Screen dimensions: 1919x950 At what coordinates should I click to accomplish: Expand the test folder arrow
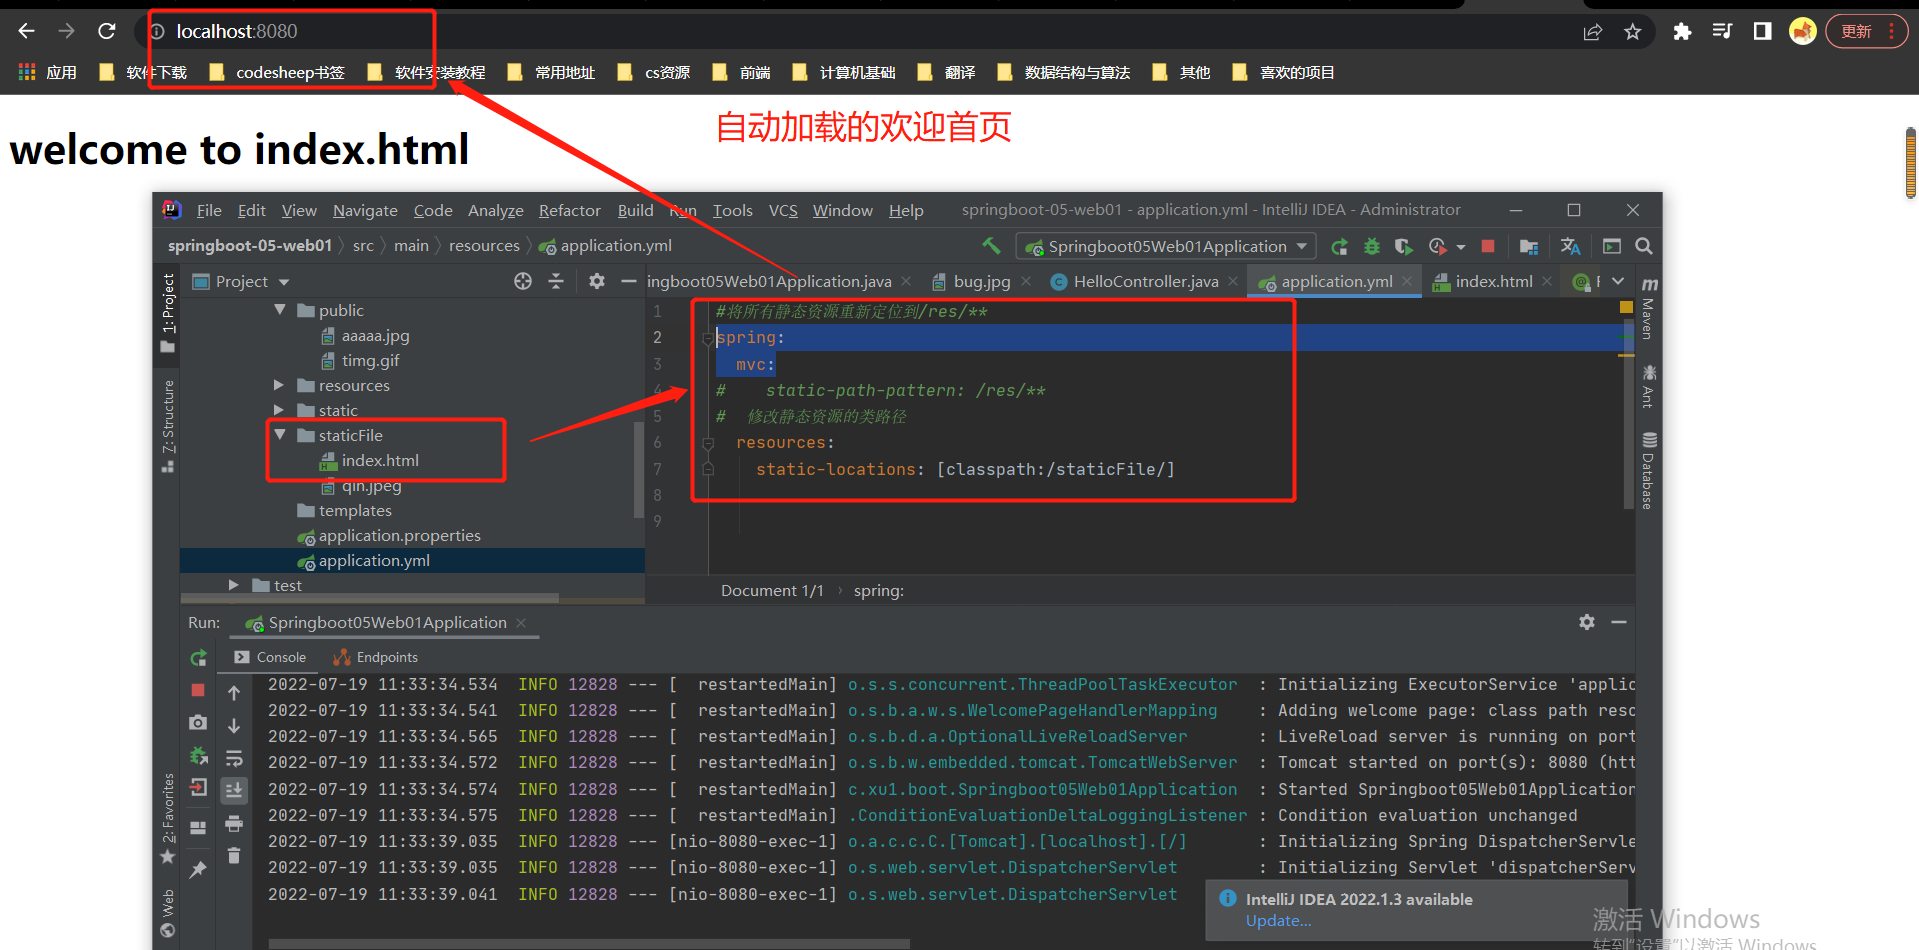point(233,585)
